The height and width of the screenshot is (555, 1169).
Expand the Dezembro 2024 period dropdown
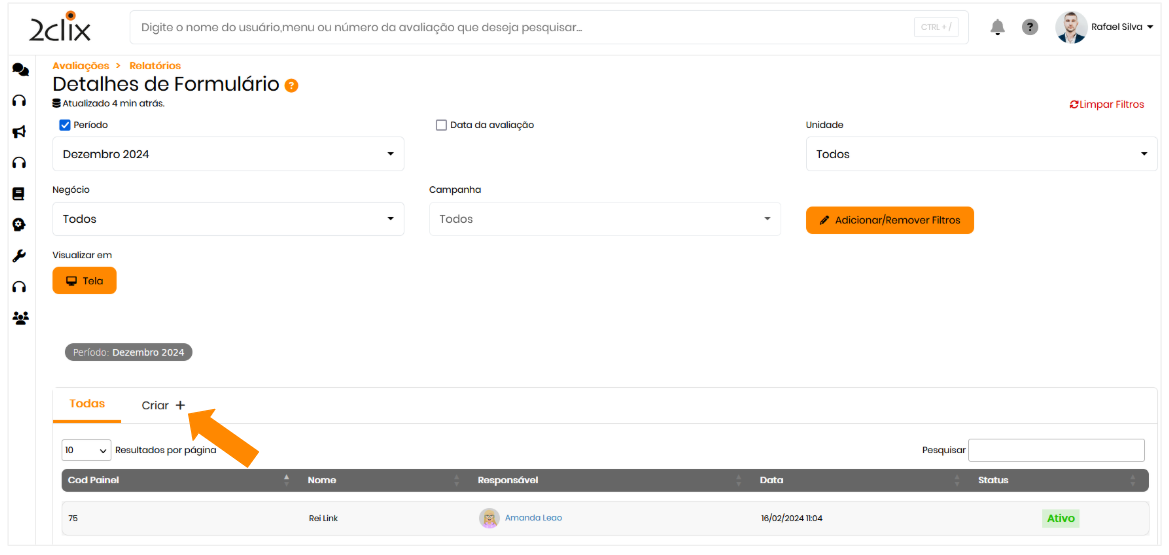click(228, 154)
